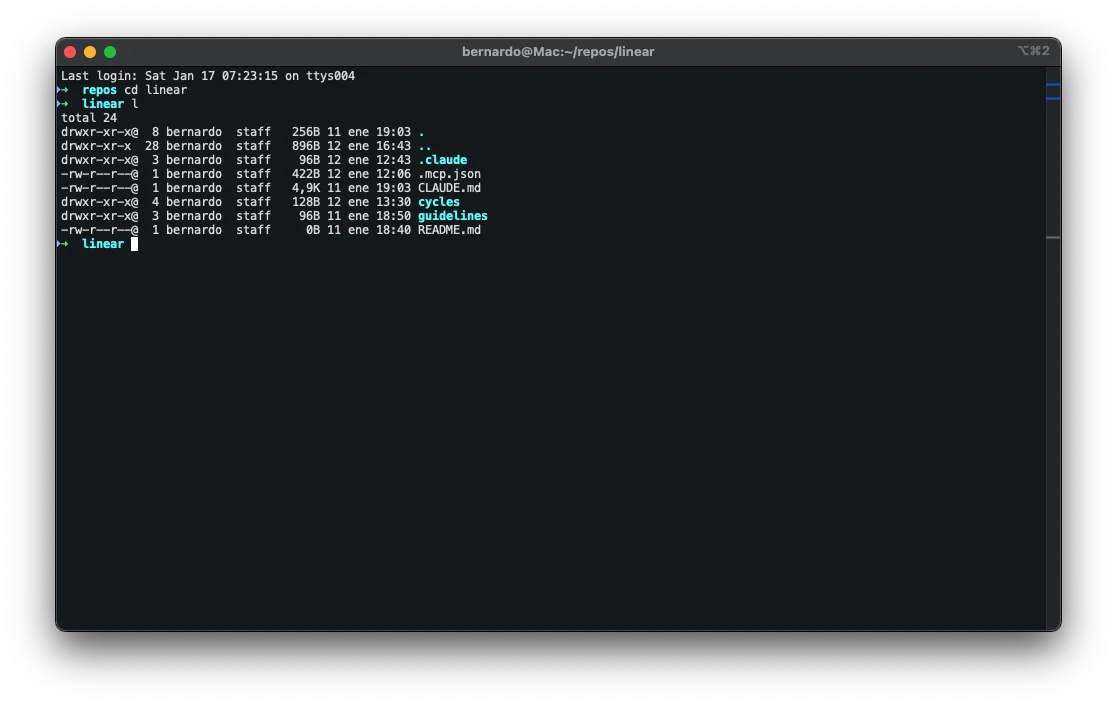Image resolution: width=1117 pixels, height=705 pixels.
Task: Click the upper blue mark in the scrollbar
Action: [1052, 85]
